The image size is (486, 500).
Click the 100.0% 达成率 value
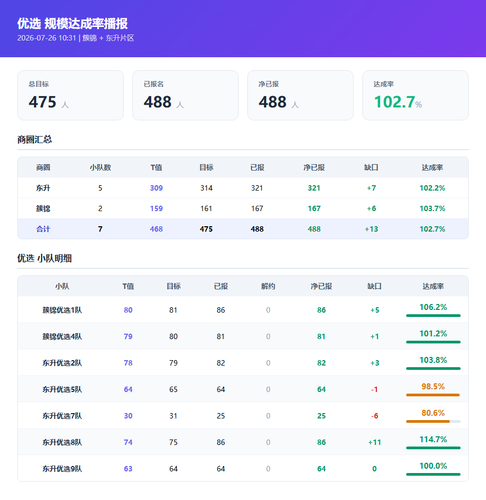click(x=433, y=466)
